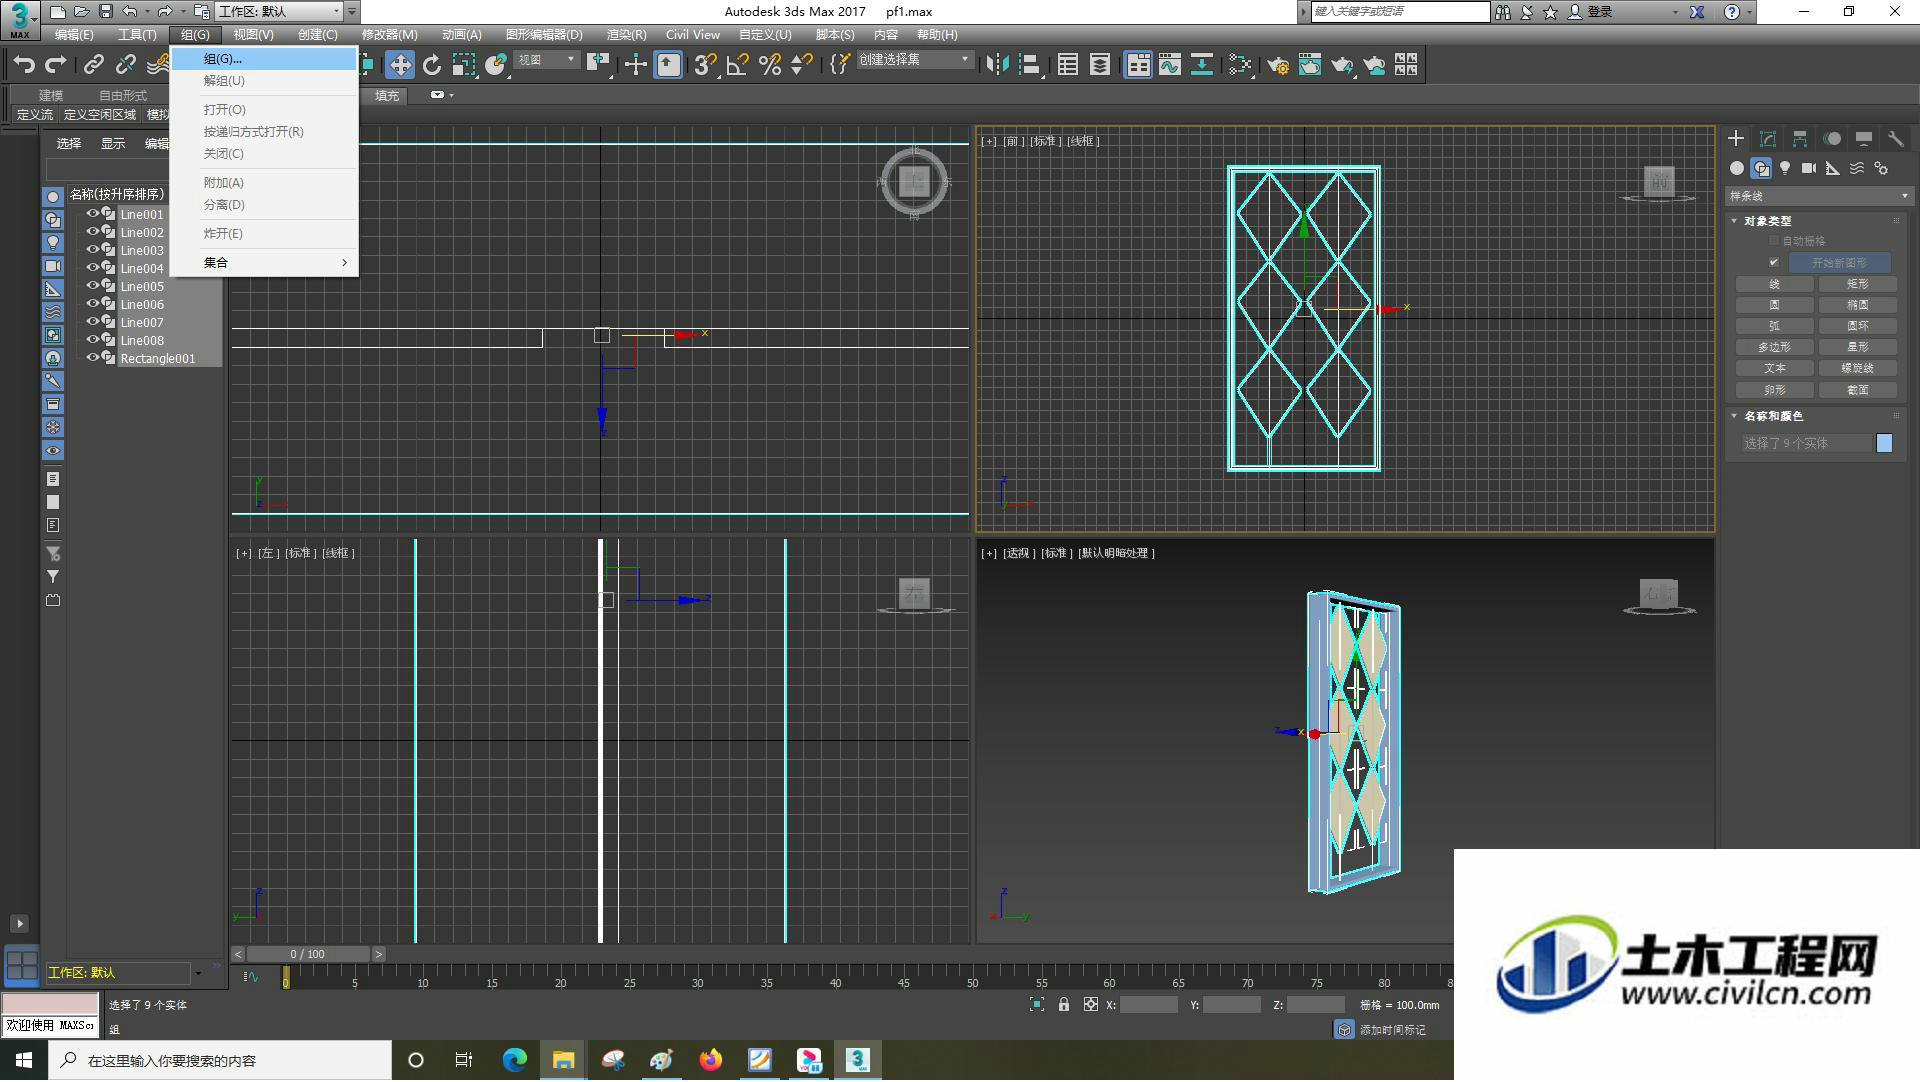Open the workspace selector dropdown
This screenshot has width=1920, height=1082.
(x=279, y=12)
